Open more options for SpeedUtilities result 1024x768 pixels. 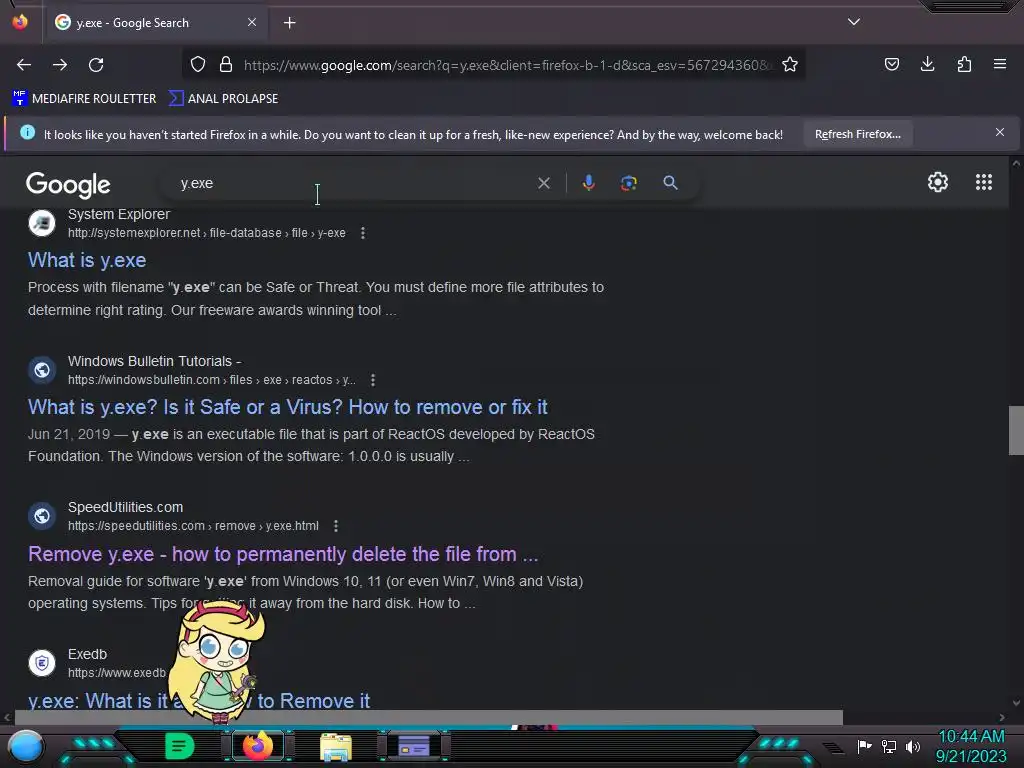coord(336,526)
